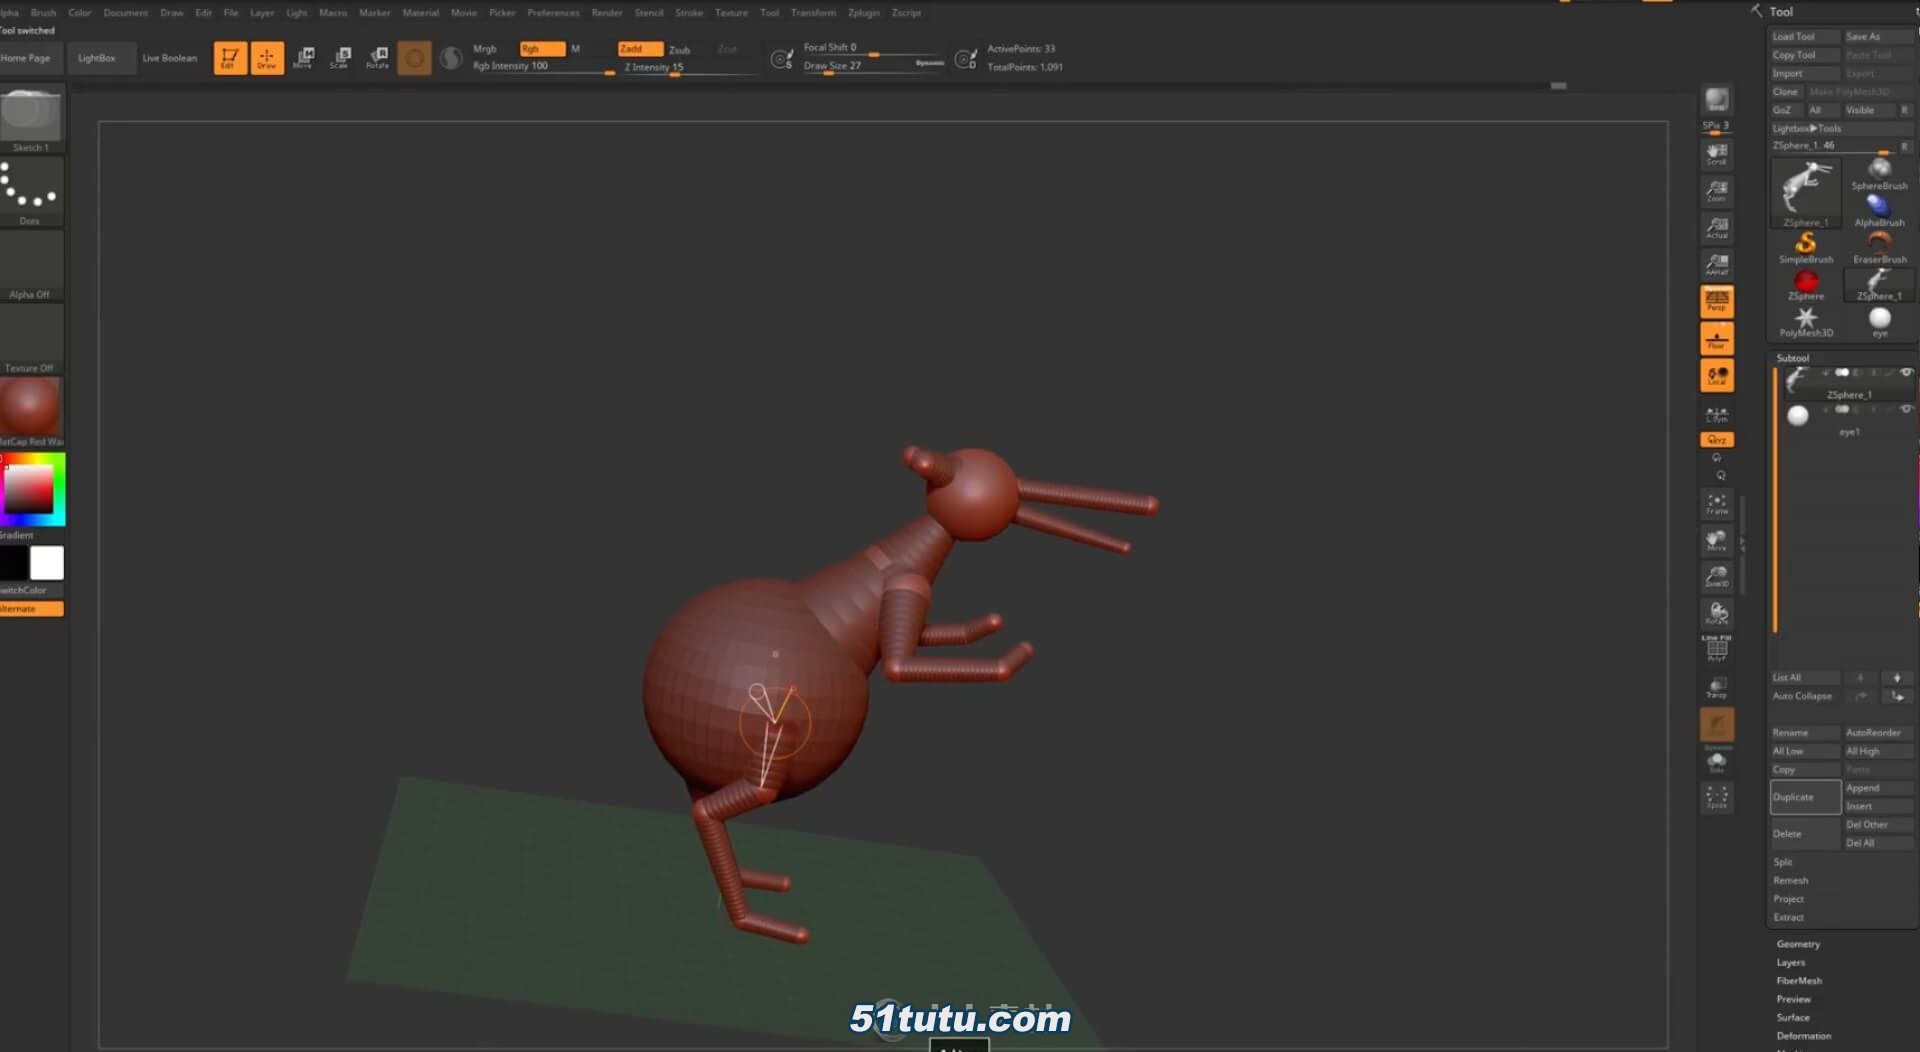This screenshot has height=1052, width=1920.
Task: Toggle the Floor grid button
Action: 1717,339
